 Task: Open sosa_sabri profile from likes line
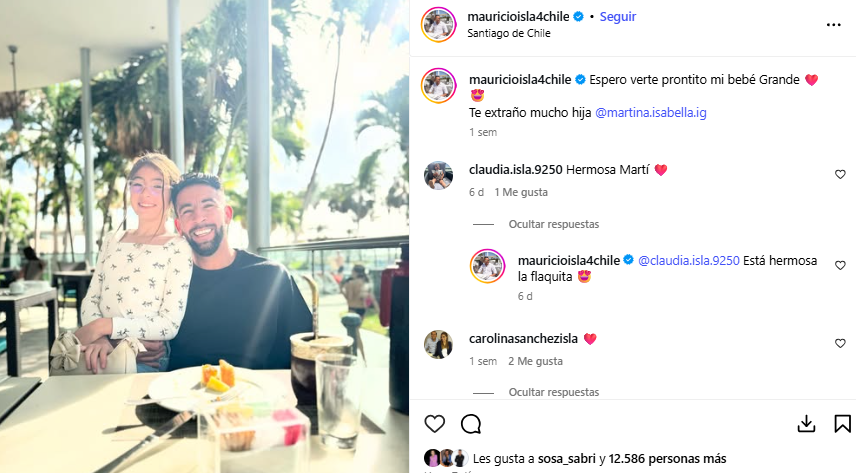click(567, 459)
